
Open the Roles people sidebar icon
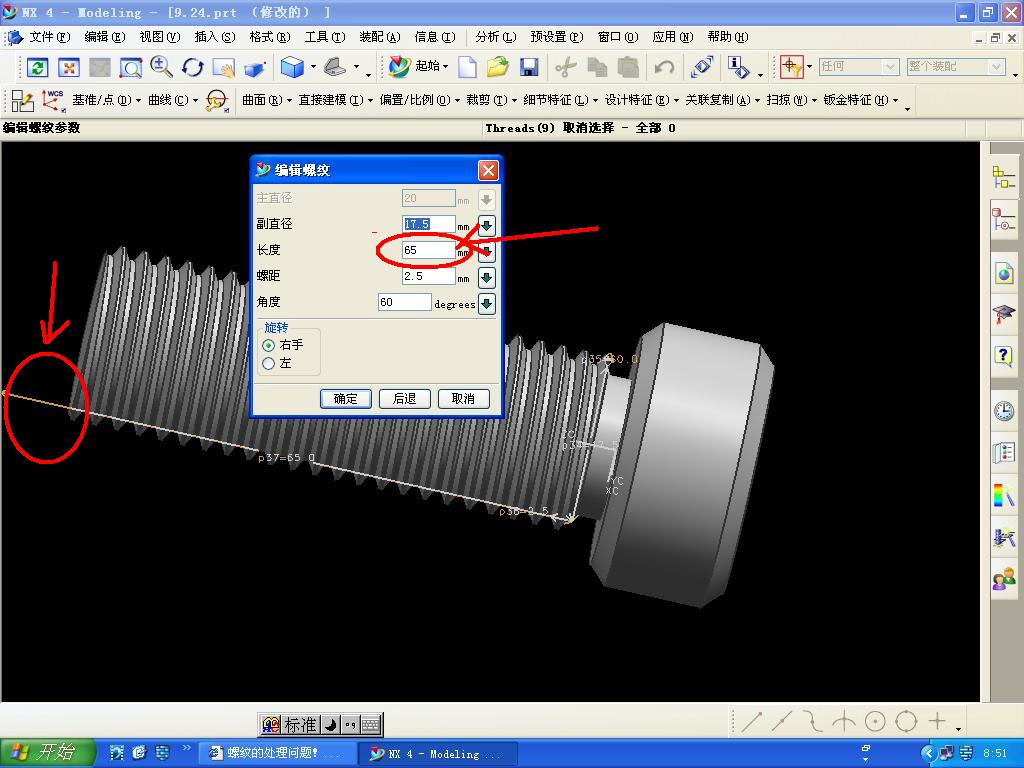tap(1003, 579)
